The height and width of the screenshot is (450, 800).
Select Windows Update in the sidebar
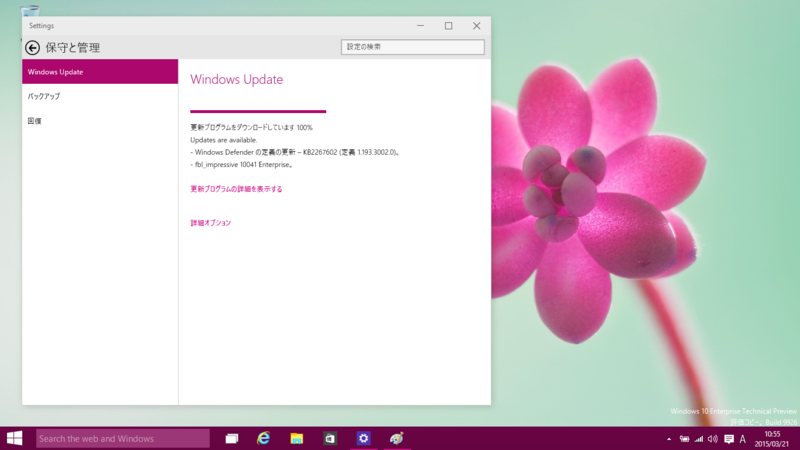click(x=100, y=72)
